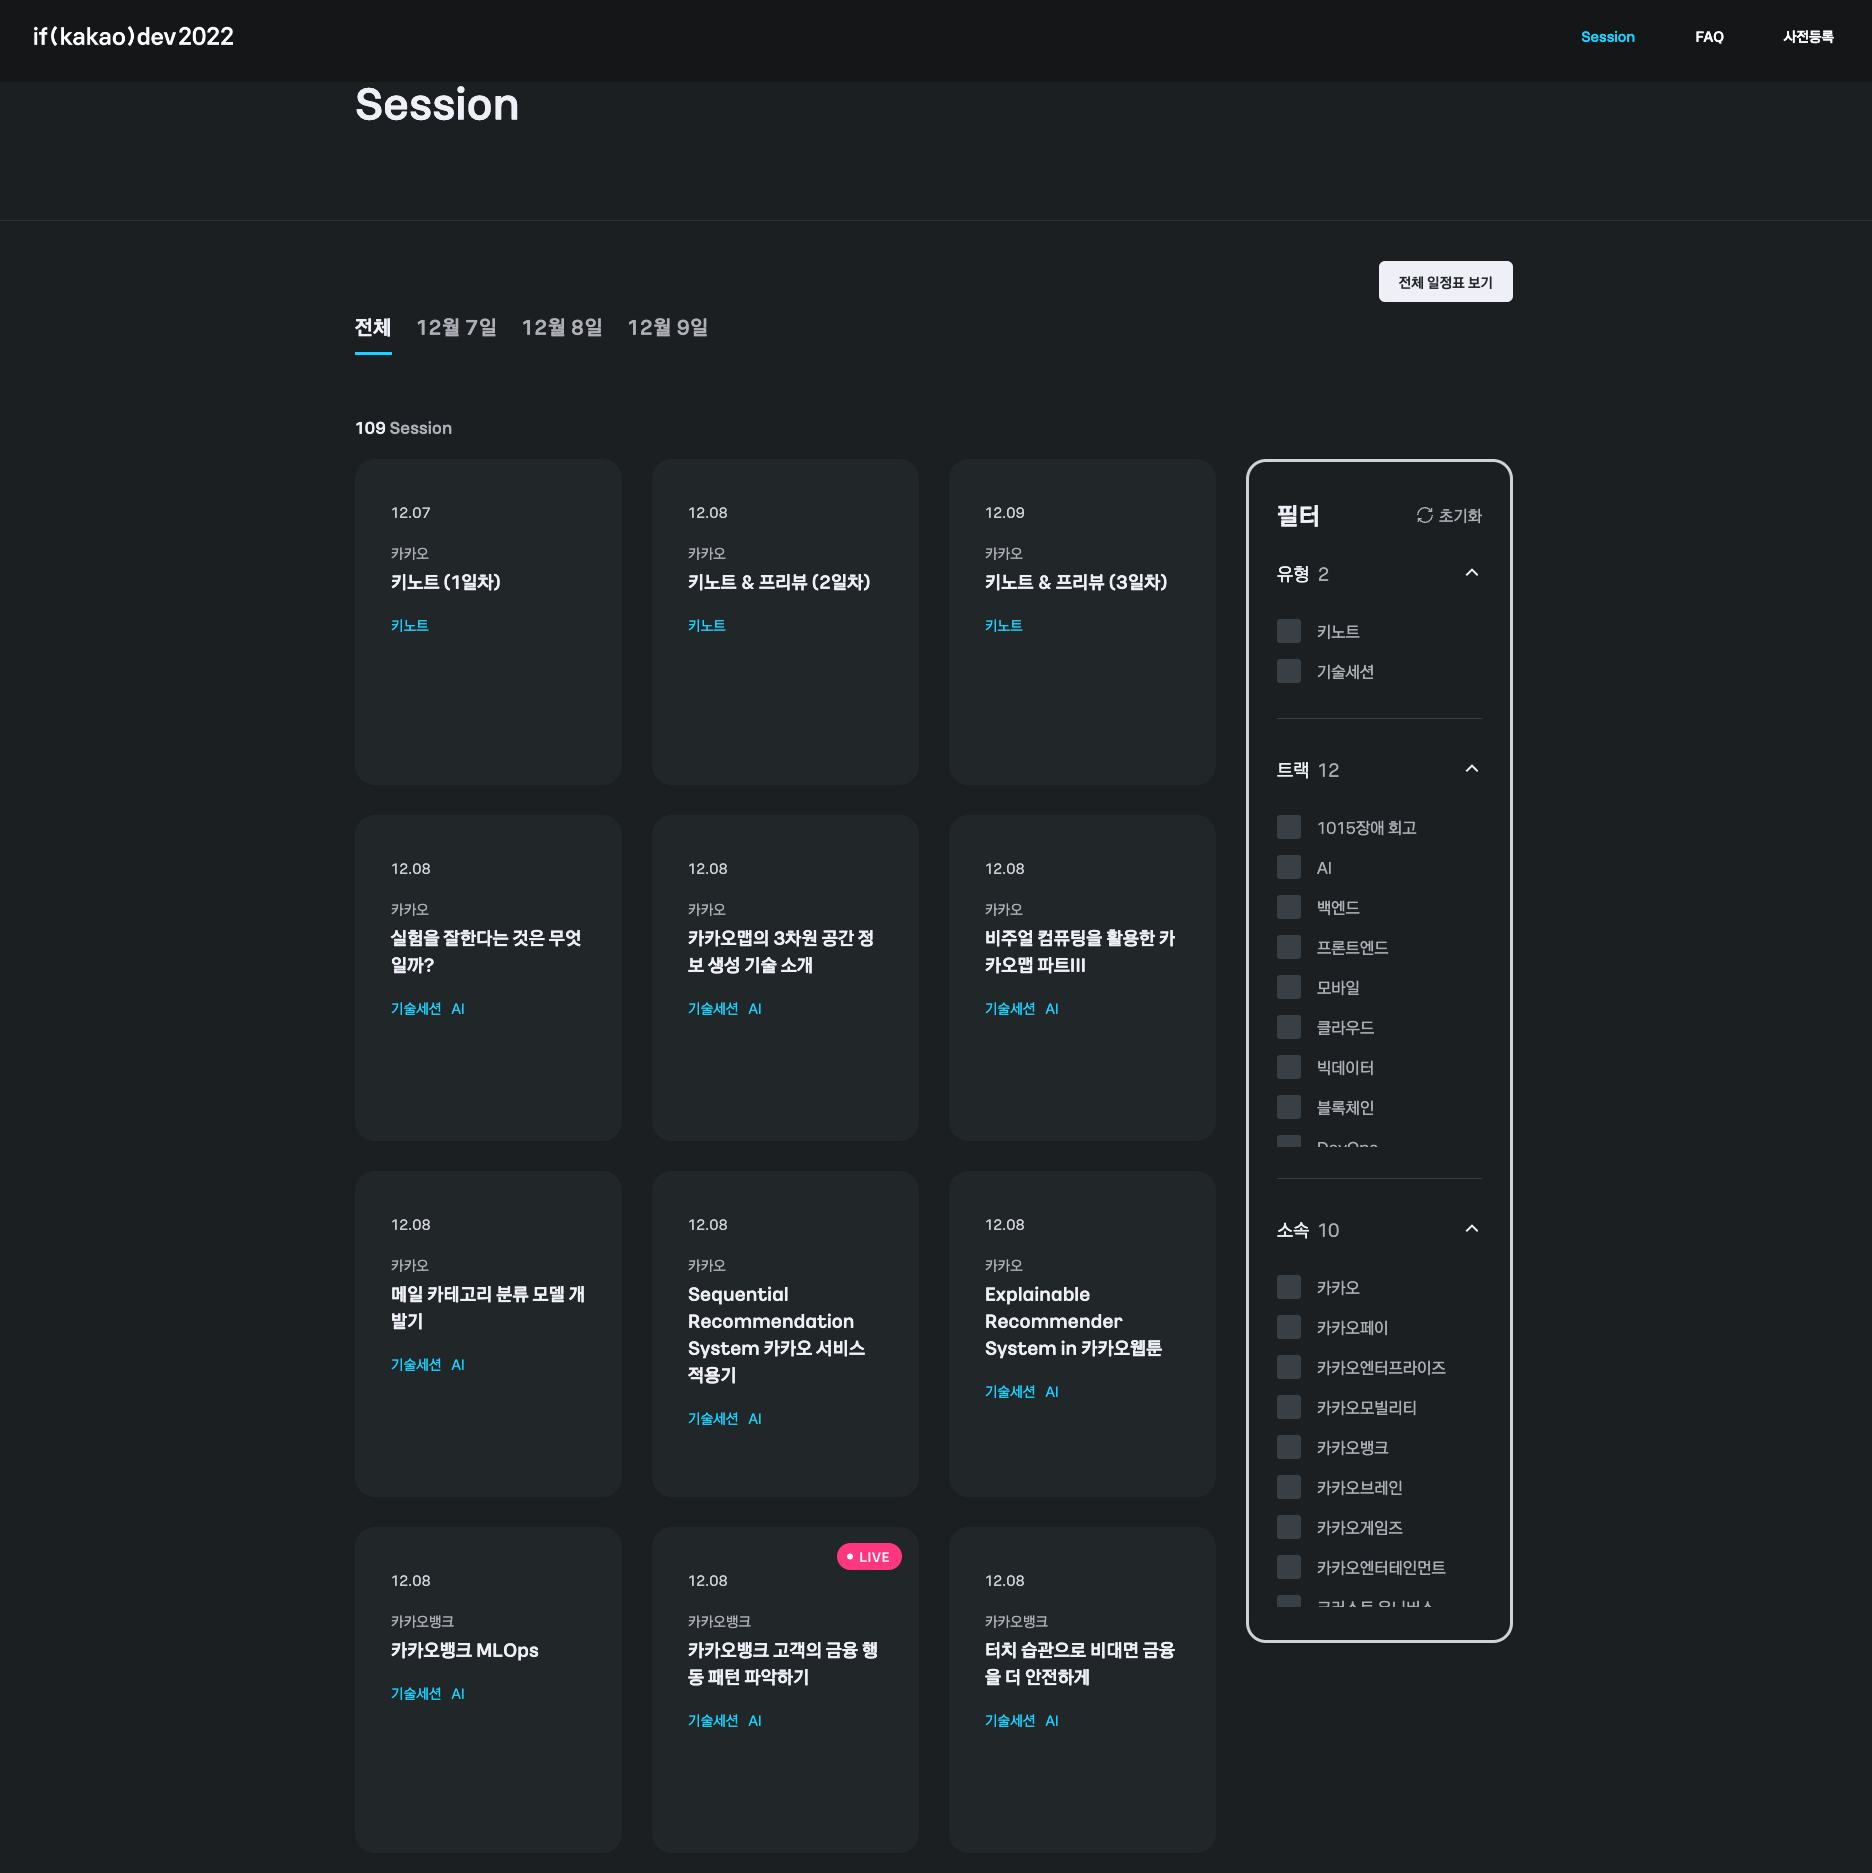Check the 백엔드 track checkbox
This screenshot has width=1872, height=1873.
point(1289,907)
